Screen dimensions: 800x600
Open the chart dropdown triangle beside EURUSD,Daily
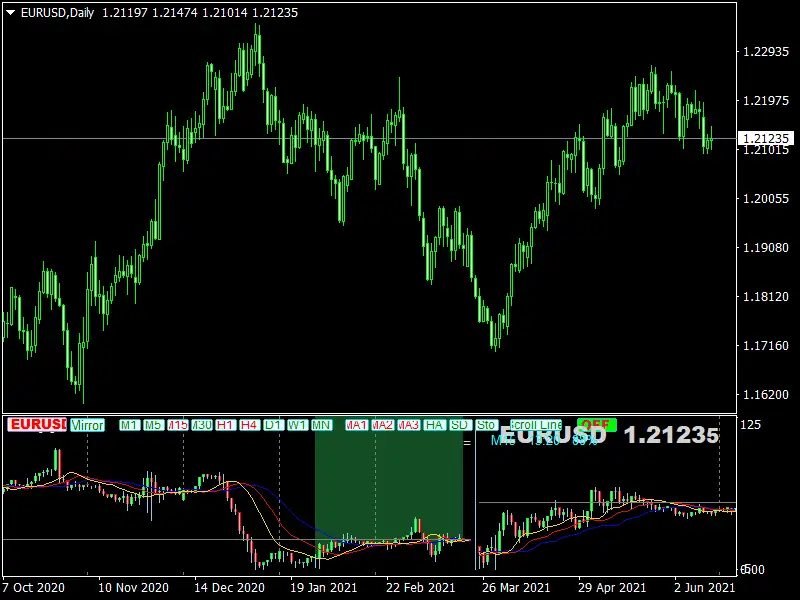coord(10,12)
